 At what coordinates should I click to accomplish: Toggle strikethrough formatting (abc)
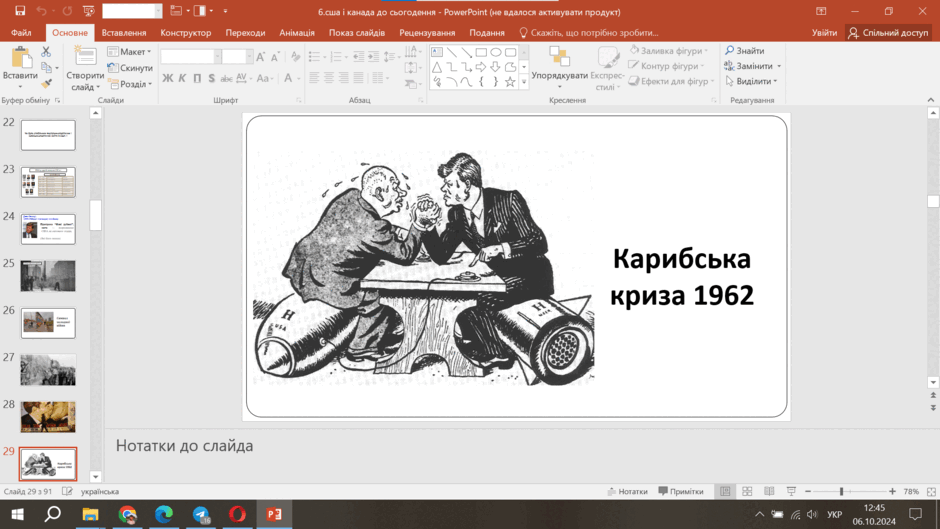tap(226, 79)
